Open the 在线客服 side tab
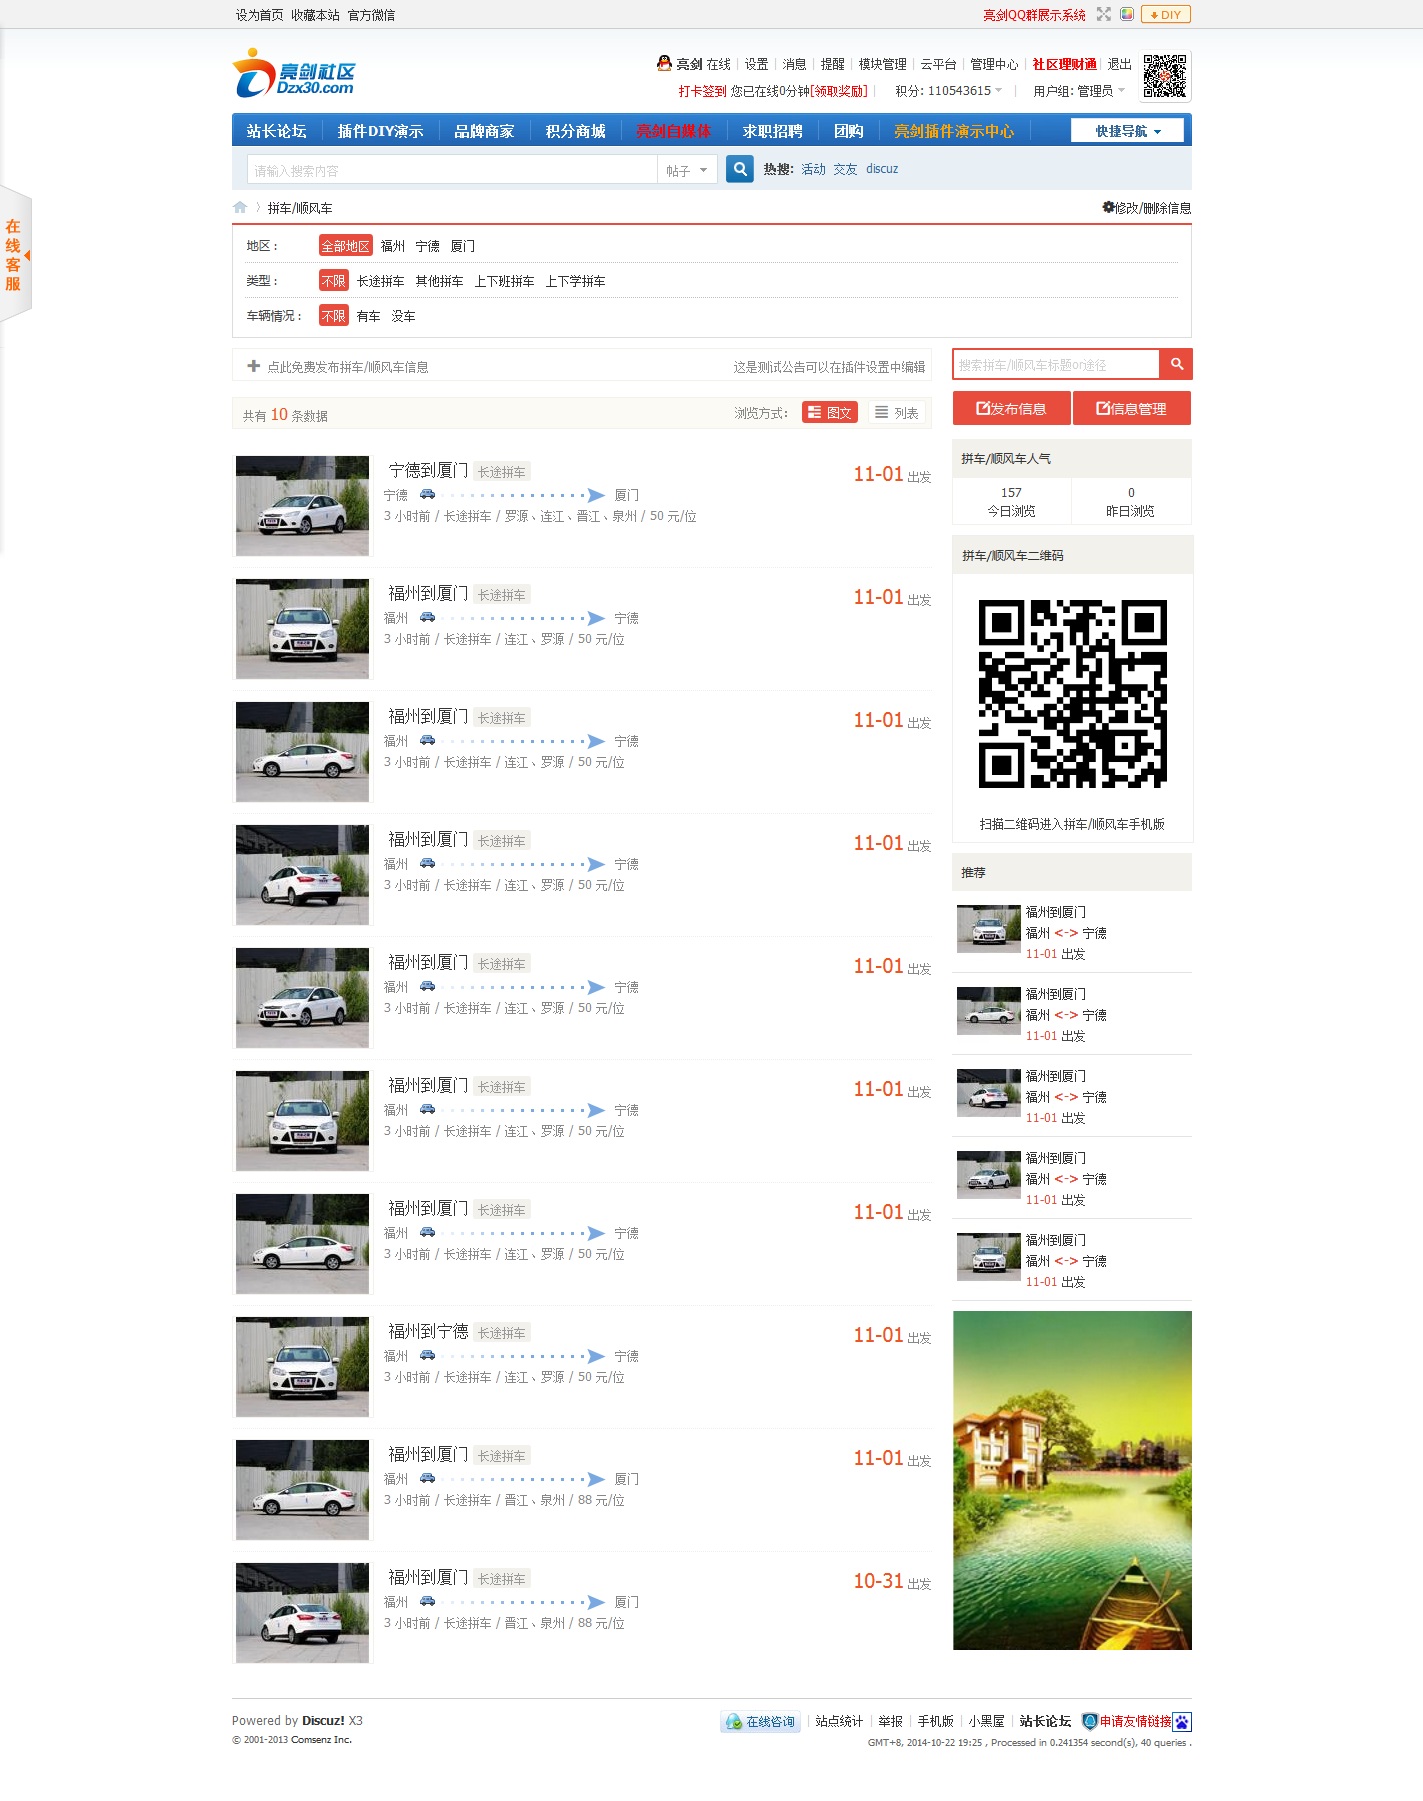 [16, 254]
